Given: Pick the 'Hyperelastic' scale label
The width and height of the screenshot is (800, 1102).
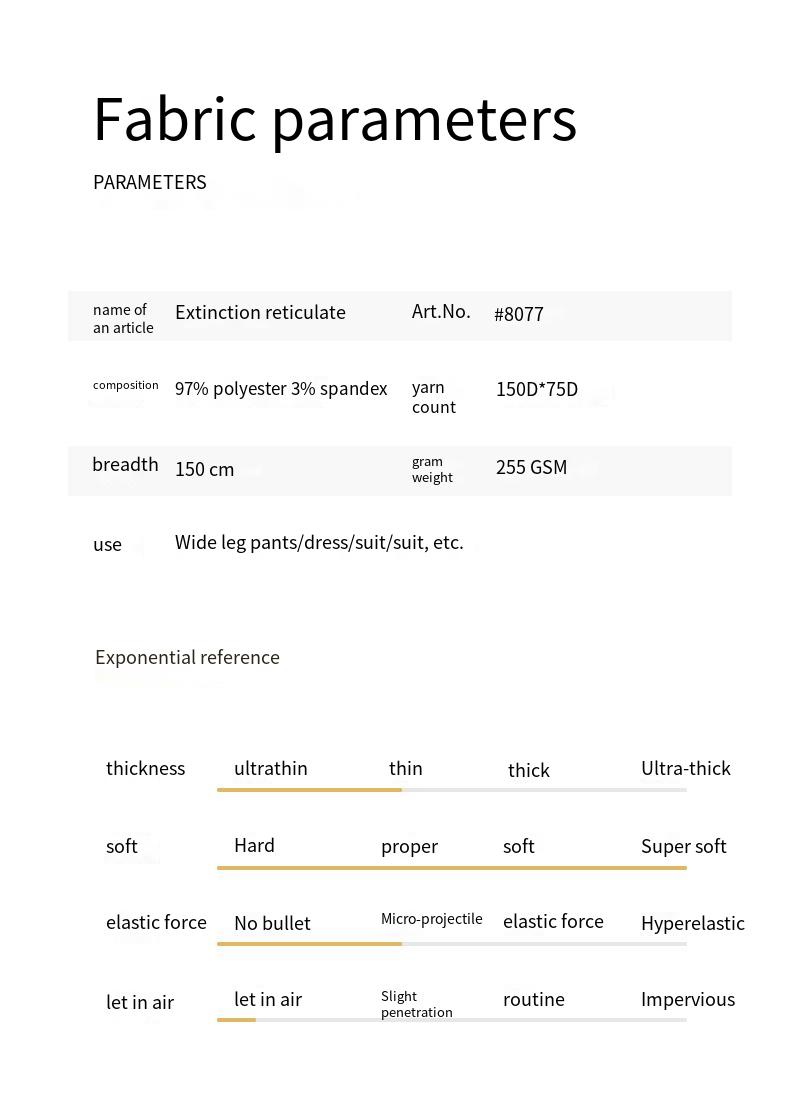Looking at the screenshot, I should click(x=692, y=923).
